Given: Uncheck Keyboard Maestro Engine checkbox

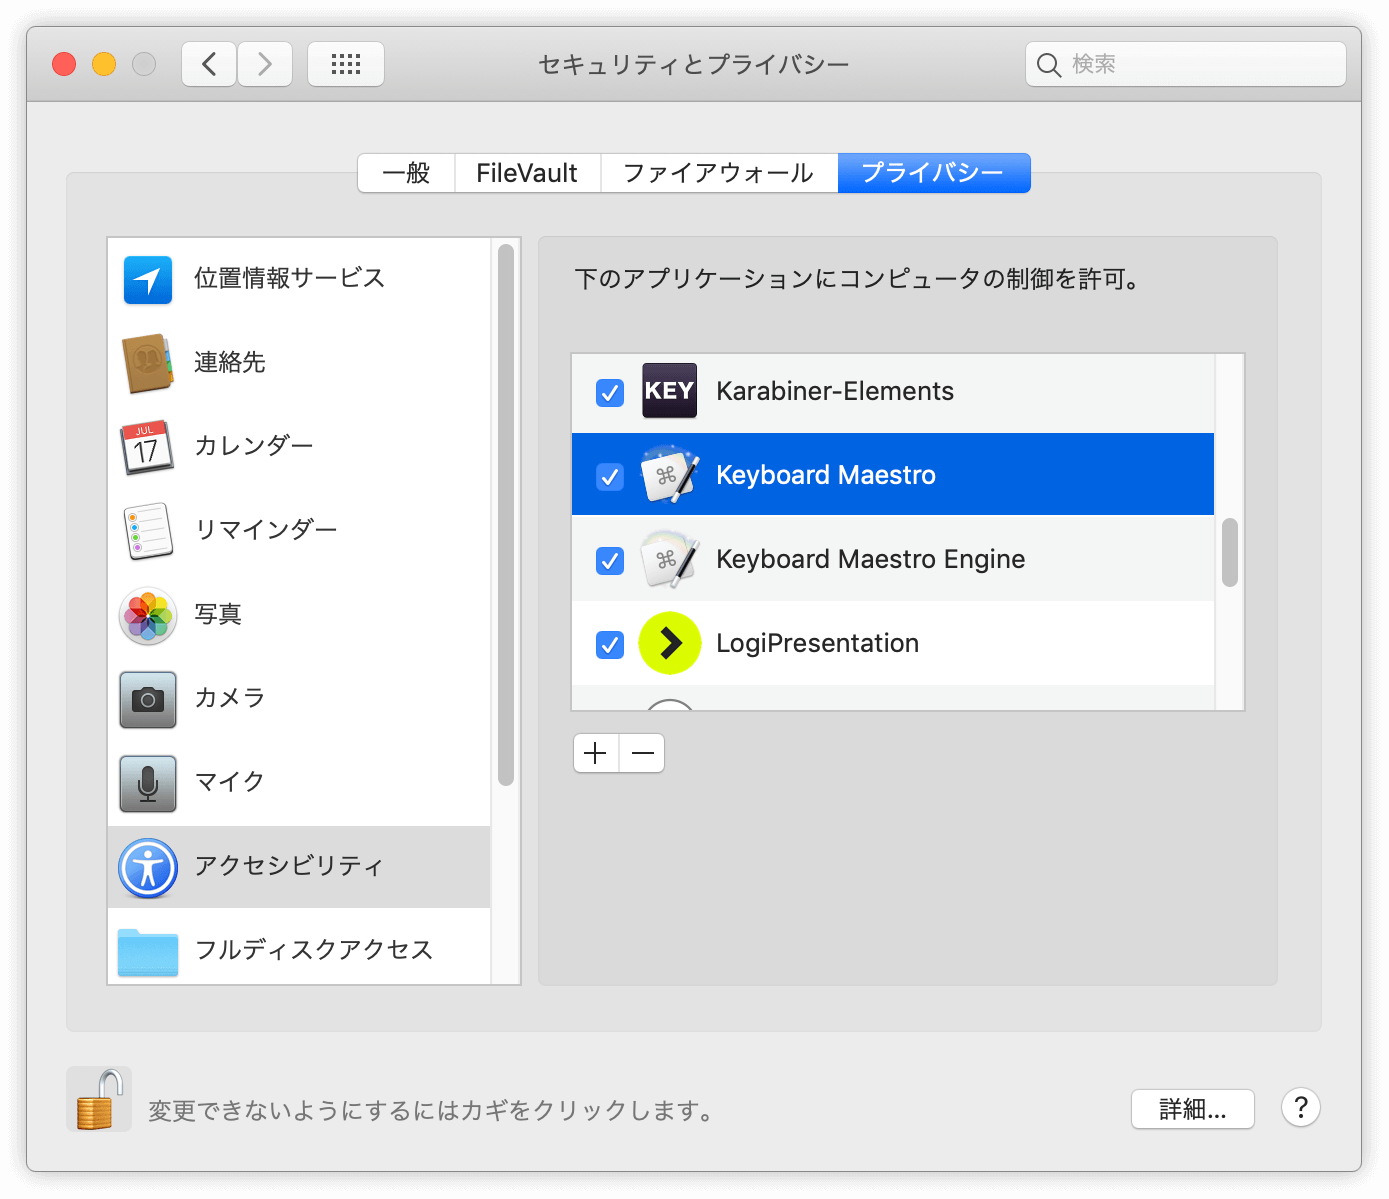Looking at the screenshot, I should (x=610, y=560).
